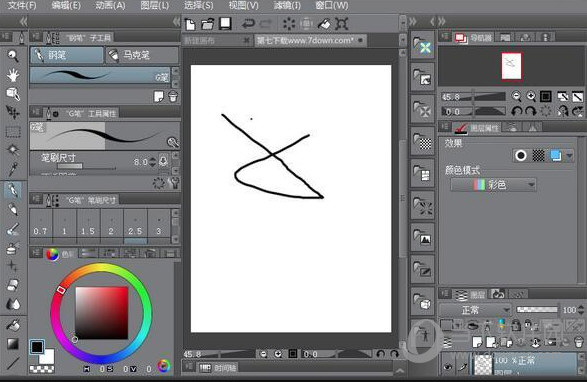This screenshot has height=382, width=587.
Task: Select the Operation object tool
Action: 13,94
